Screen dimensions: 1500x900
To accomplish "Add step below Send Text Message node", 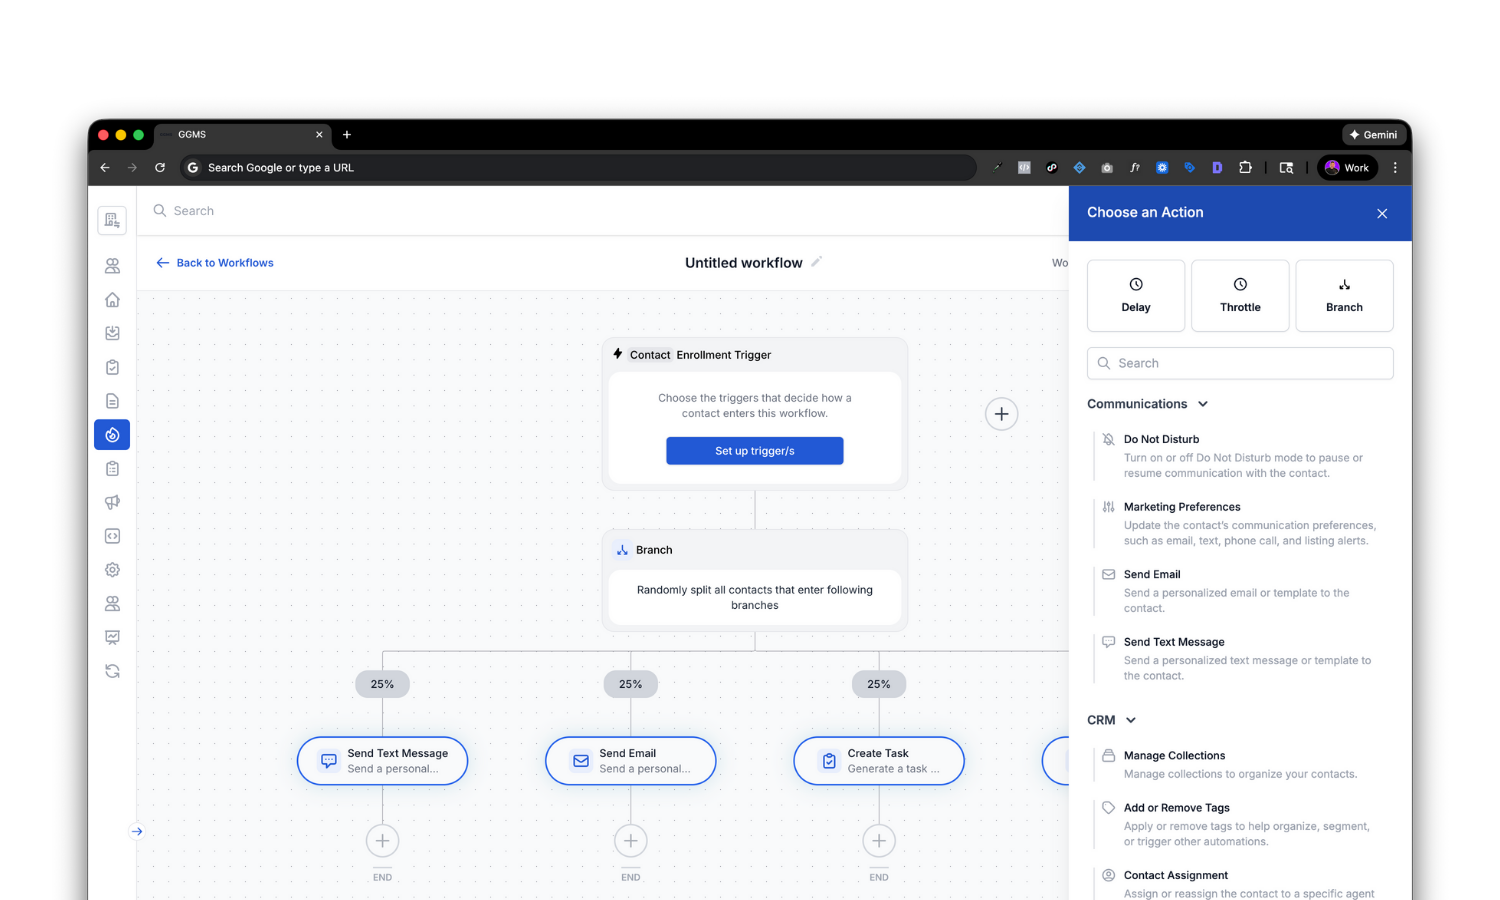I will click(x=382, y=841).
